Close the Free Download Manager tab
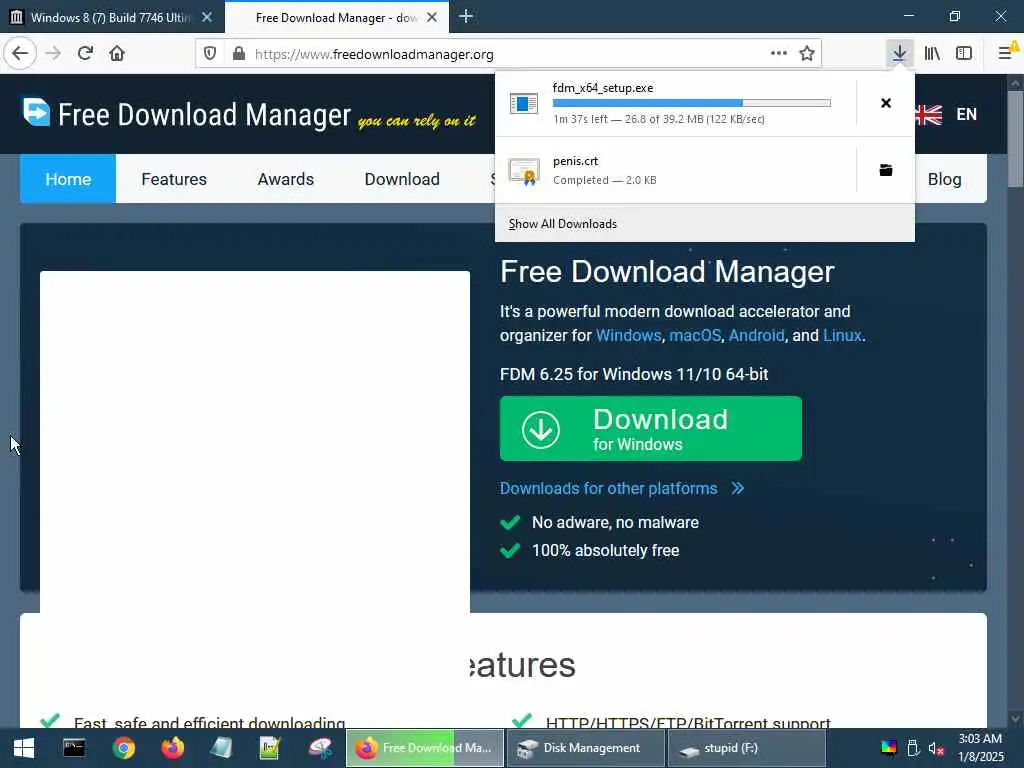1024x768 pixels. click(x=432, y=18)
